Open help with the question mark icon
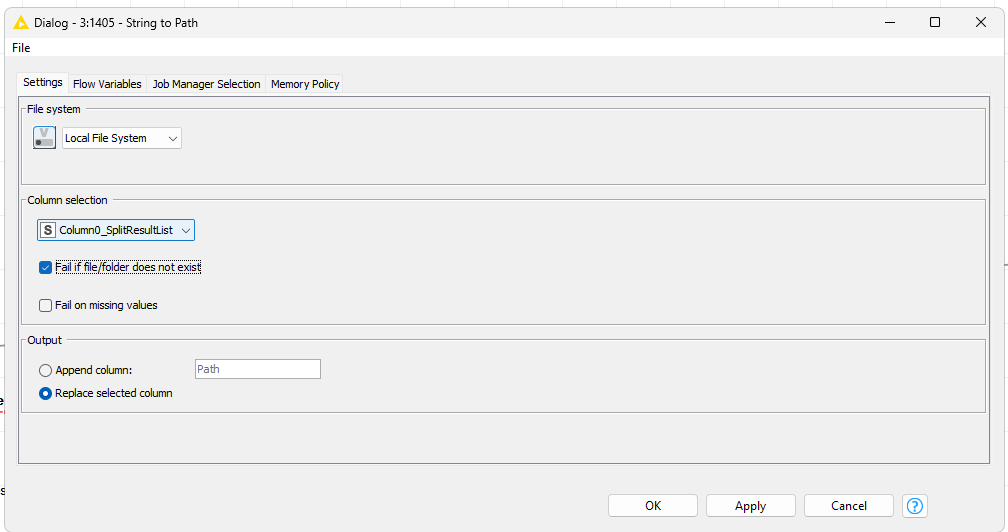This screenshot has width=1008, height=532. (x=914, y=506)
